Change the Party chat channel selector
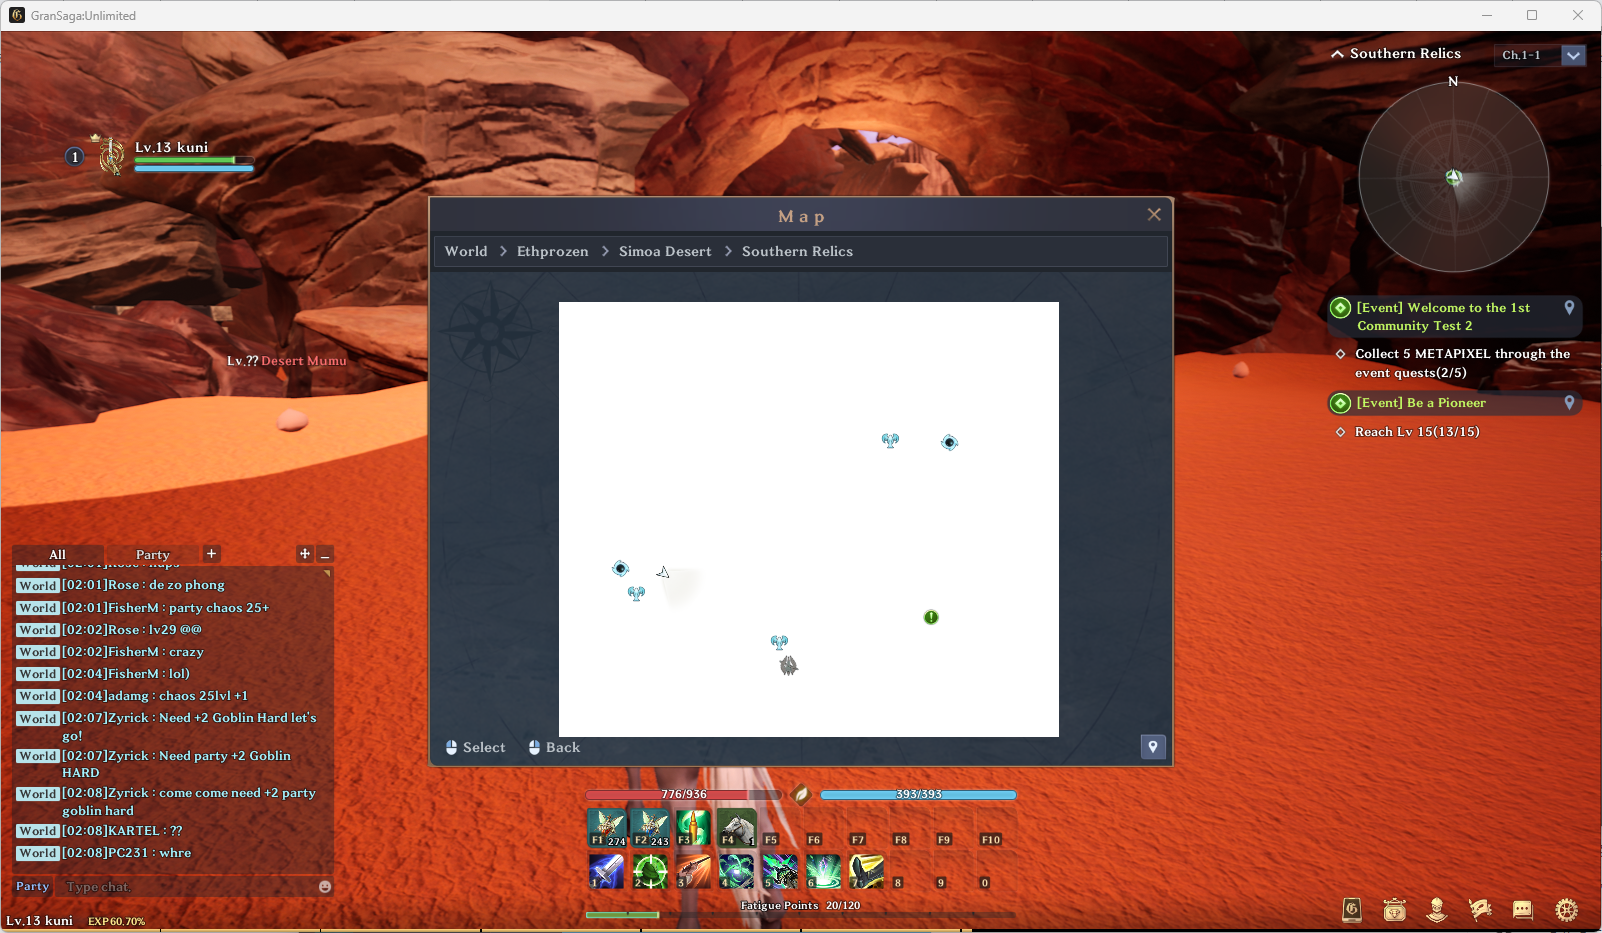The width and height of the screenshot is (1602, 933). [x=32, y=886]
